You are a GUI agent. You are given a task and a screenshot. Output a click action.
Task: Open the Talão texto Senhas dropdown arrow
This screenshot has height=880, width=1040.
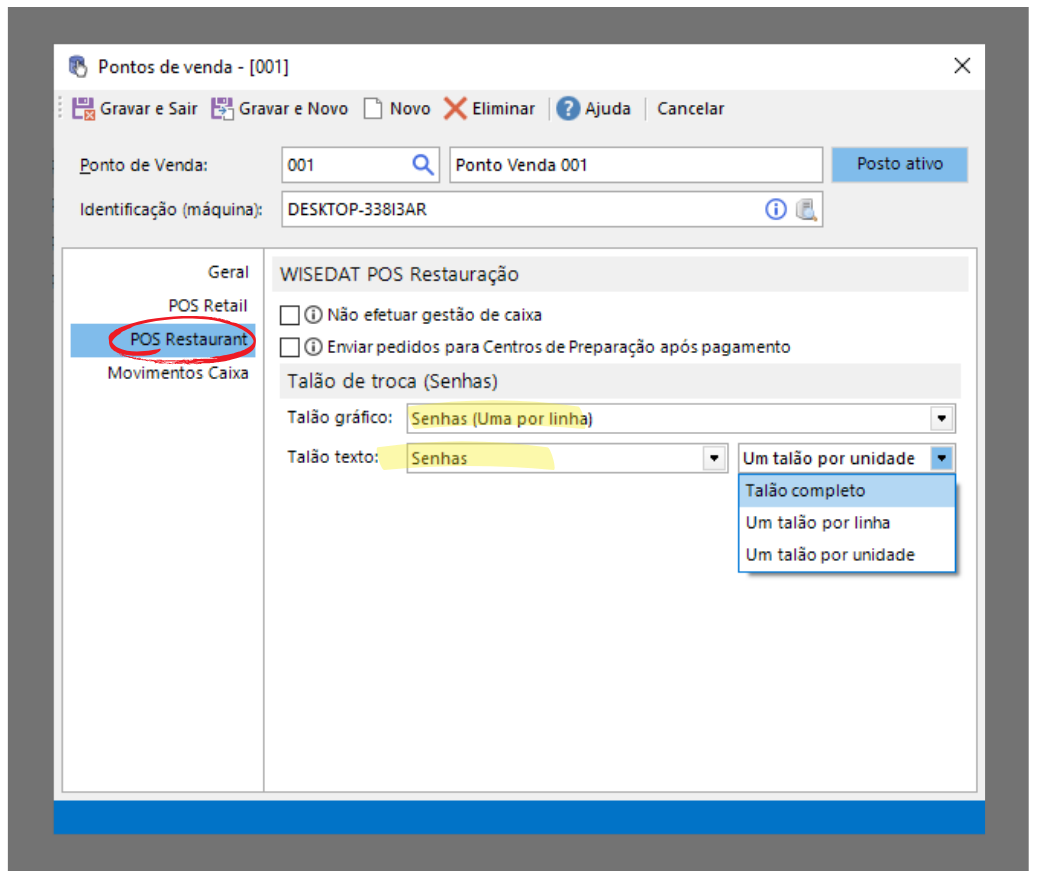[x=714, y=458]
